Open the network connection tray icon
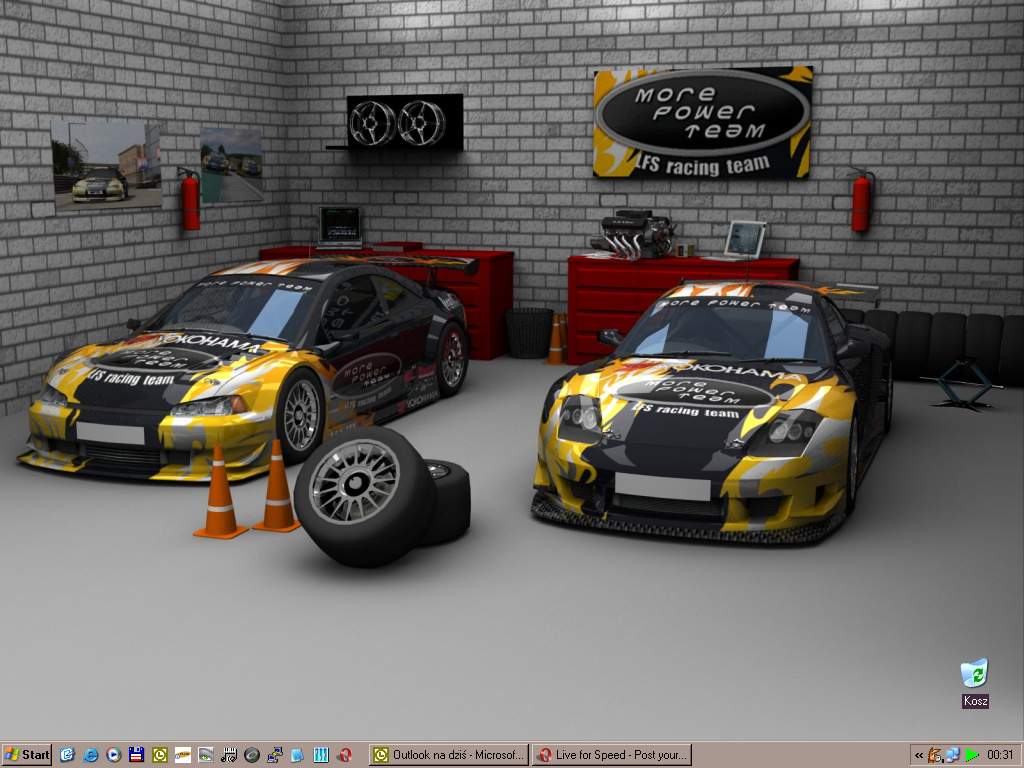This screenshot has height=768, width=1024. [953, 756]
